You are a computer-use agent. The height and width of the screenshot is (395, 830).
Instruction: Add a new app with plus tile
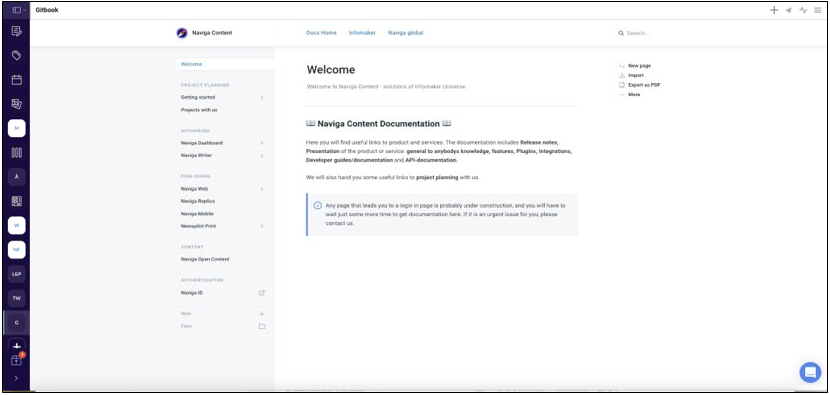pyautogui.click(x=16, y=345)
